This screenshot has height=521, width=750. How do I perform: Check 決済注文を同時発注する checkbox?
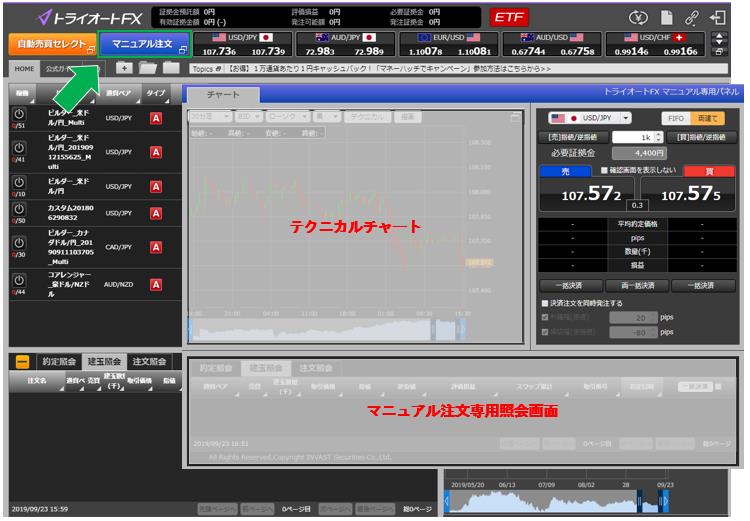[x=544, y=303]
